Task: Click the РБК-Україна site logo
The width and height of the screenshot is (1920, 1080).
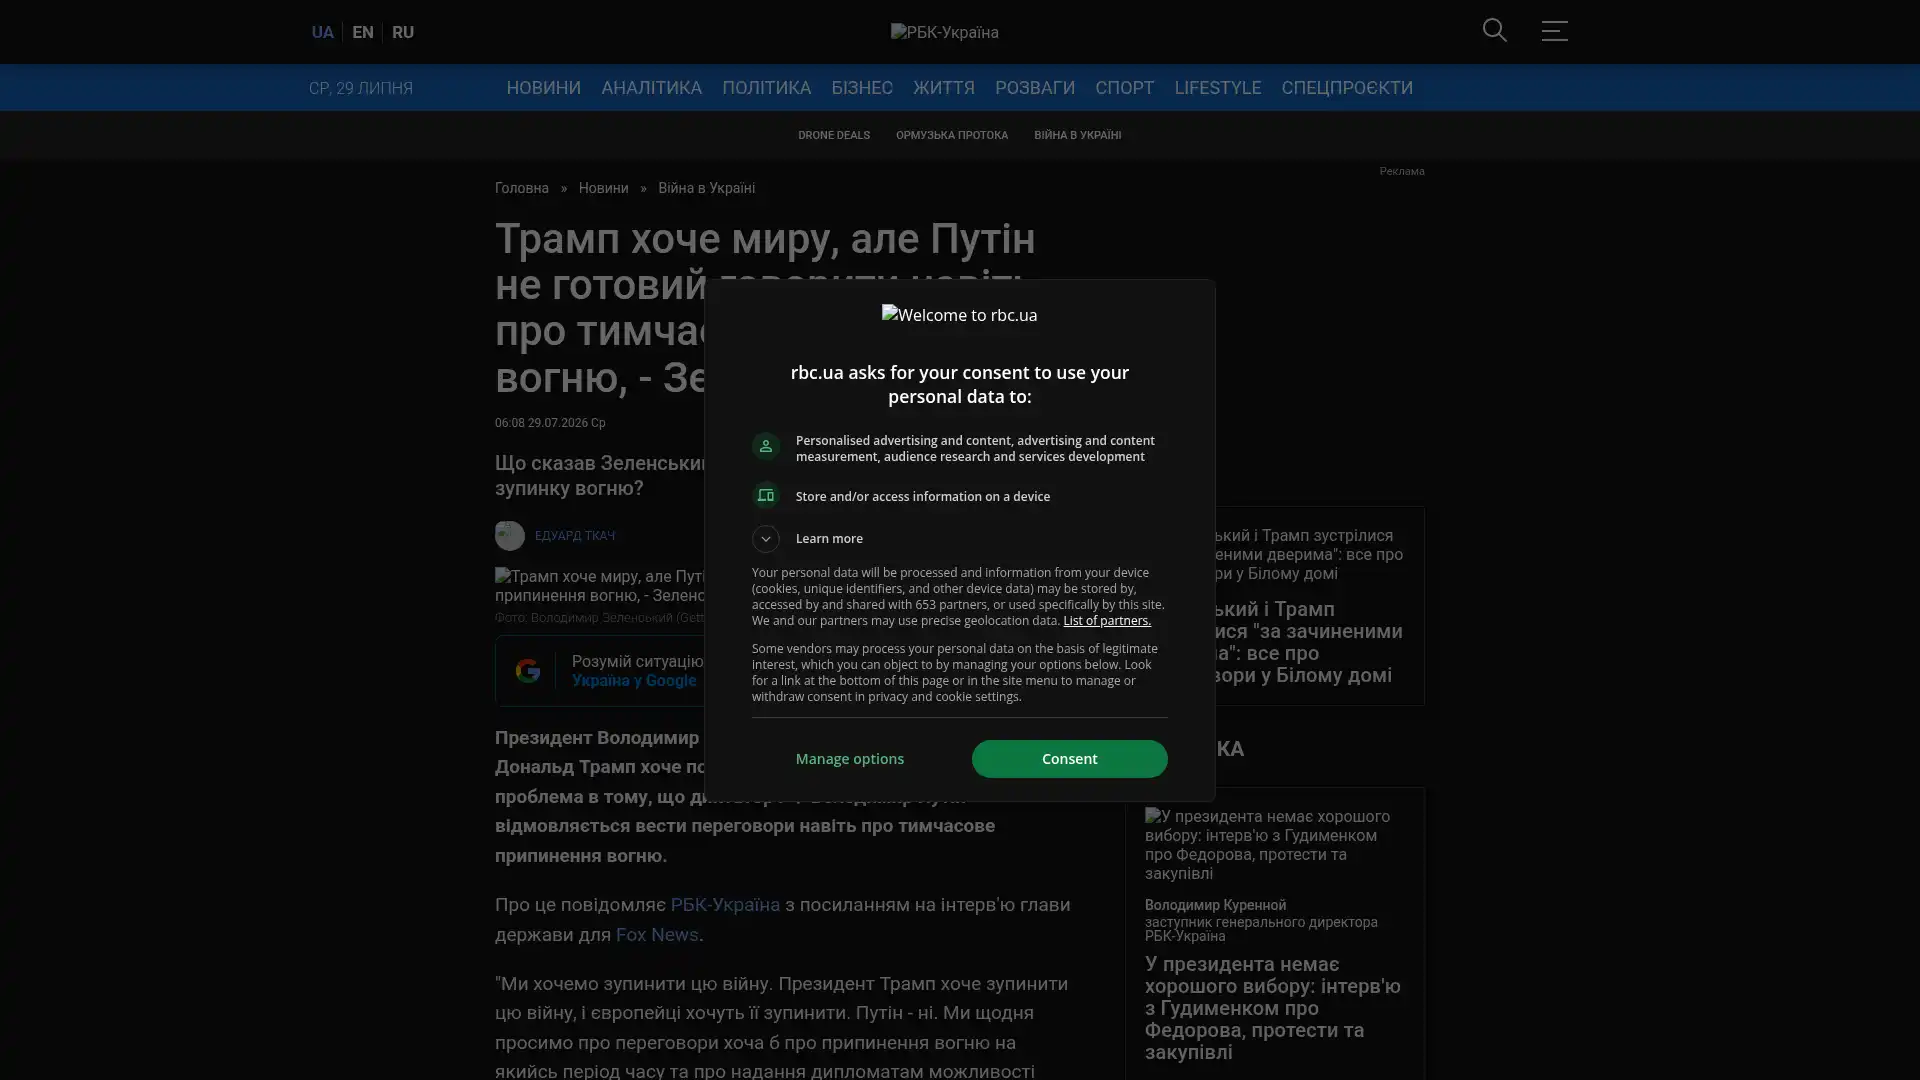Action: pyautogui.click(x=944, y=32)
